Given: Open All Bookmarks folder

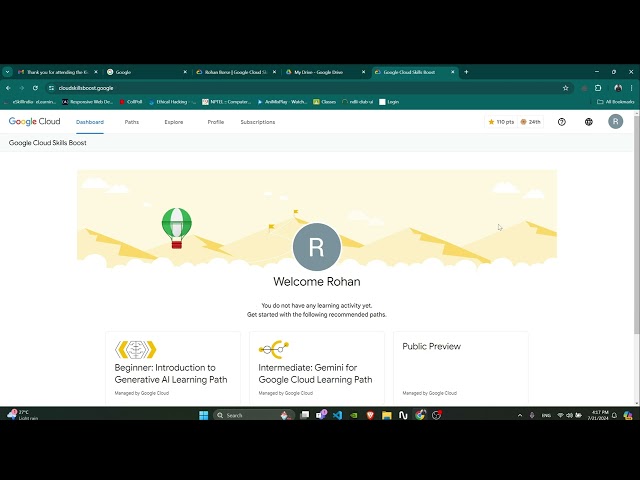Looking at the screenshot, I should click(616, 102).
